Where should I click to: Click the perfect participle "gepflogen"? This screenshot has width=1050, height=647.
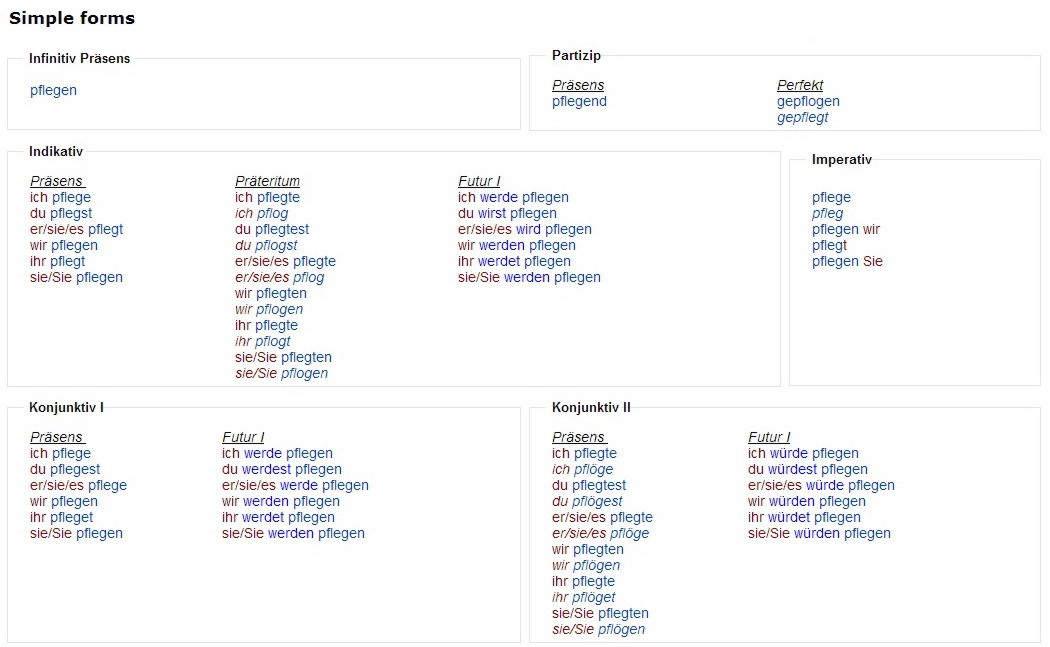coord(808,101)
